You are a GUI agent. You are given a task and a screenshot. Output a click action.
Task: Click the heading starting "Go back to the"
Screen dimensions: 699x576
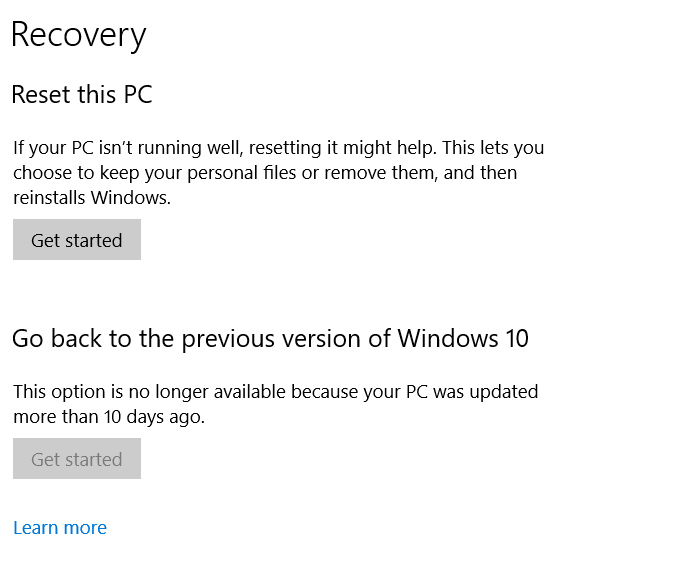coord(270,338)
